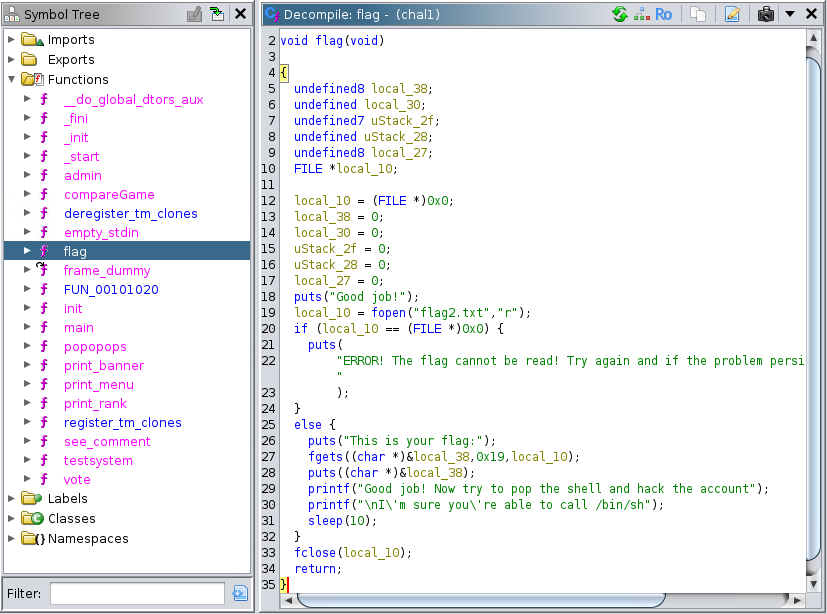Close the Decompile panel

812,14
